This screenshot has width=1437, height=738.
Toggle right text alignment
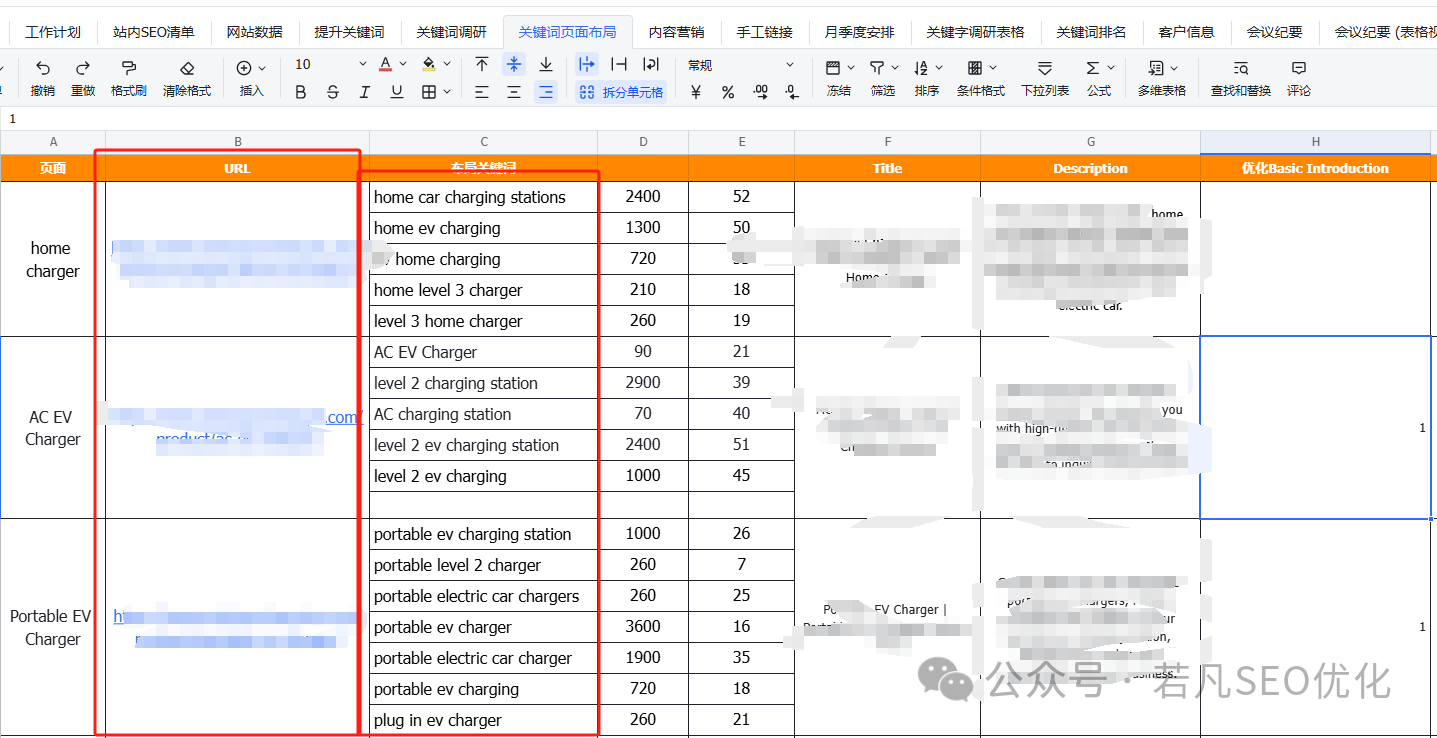coord(546,92)
